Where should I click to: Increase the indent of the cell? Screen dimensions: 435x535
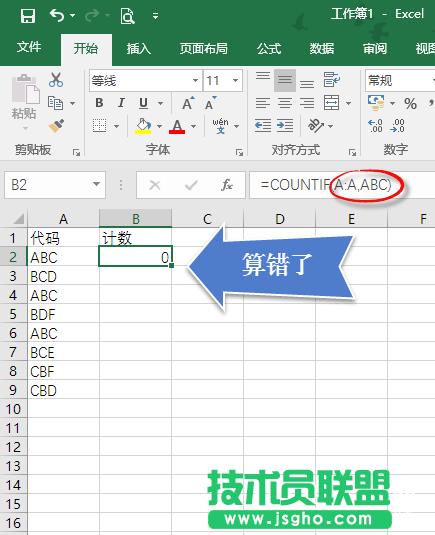click(x=285, y=126)
